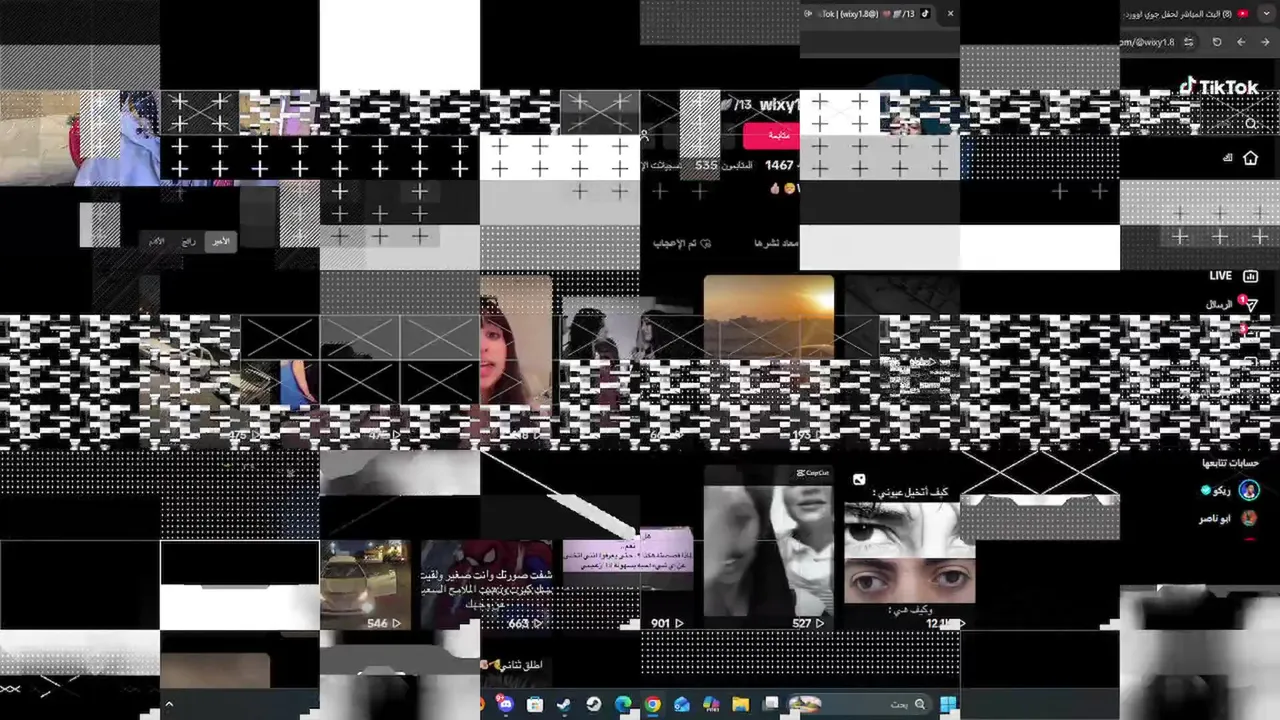Click browser forward arrow
Image resolution: width=1280 pixels, height=720 pixels.
[1265, 42]
